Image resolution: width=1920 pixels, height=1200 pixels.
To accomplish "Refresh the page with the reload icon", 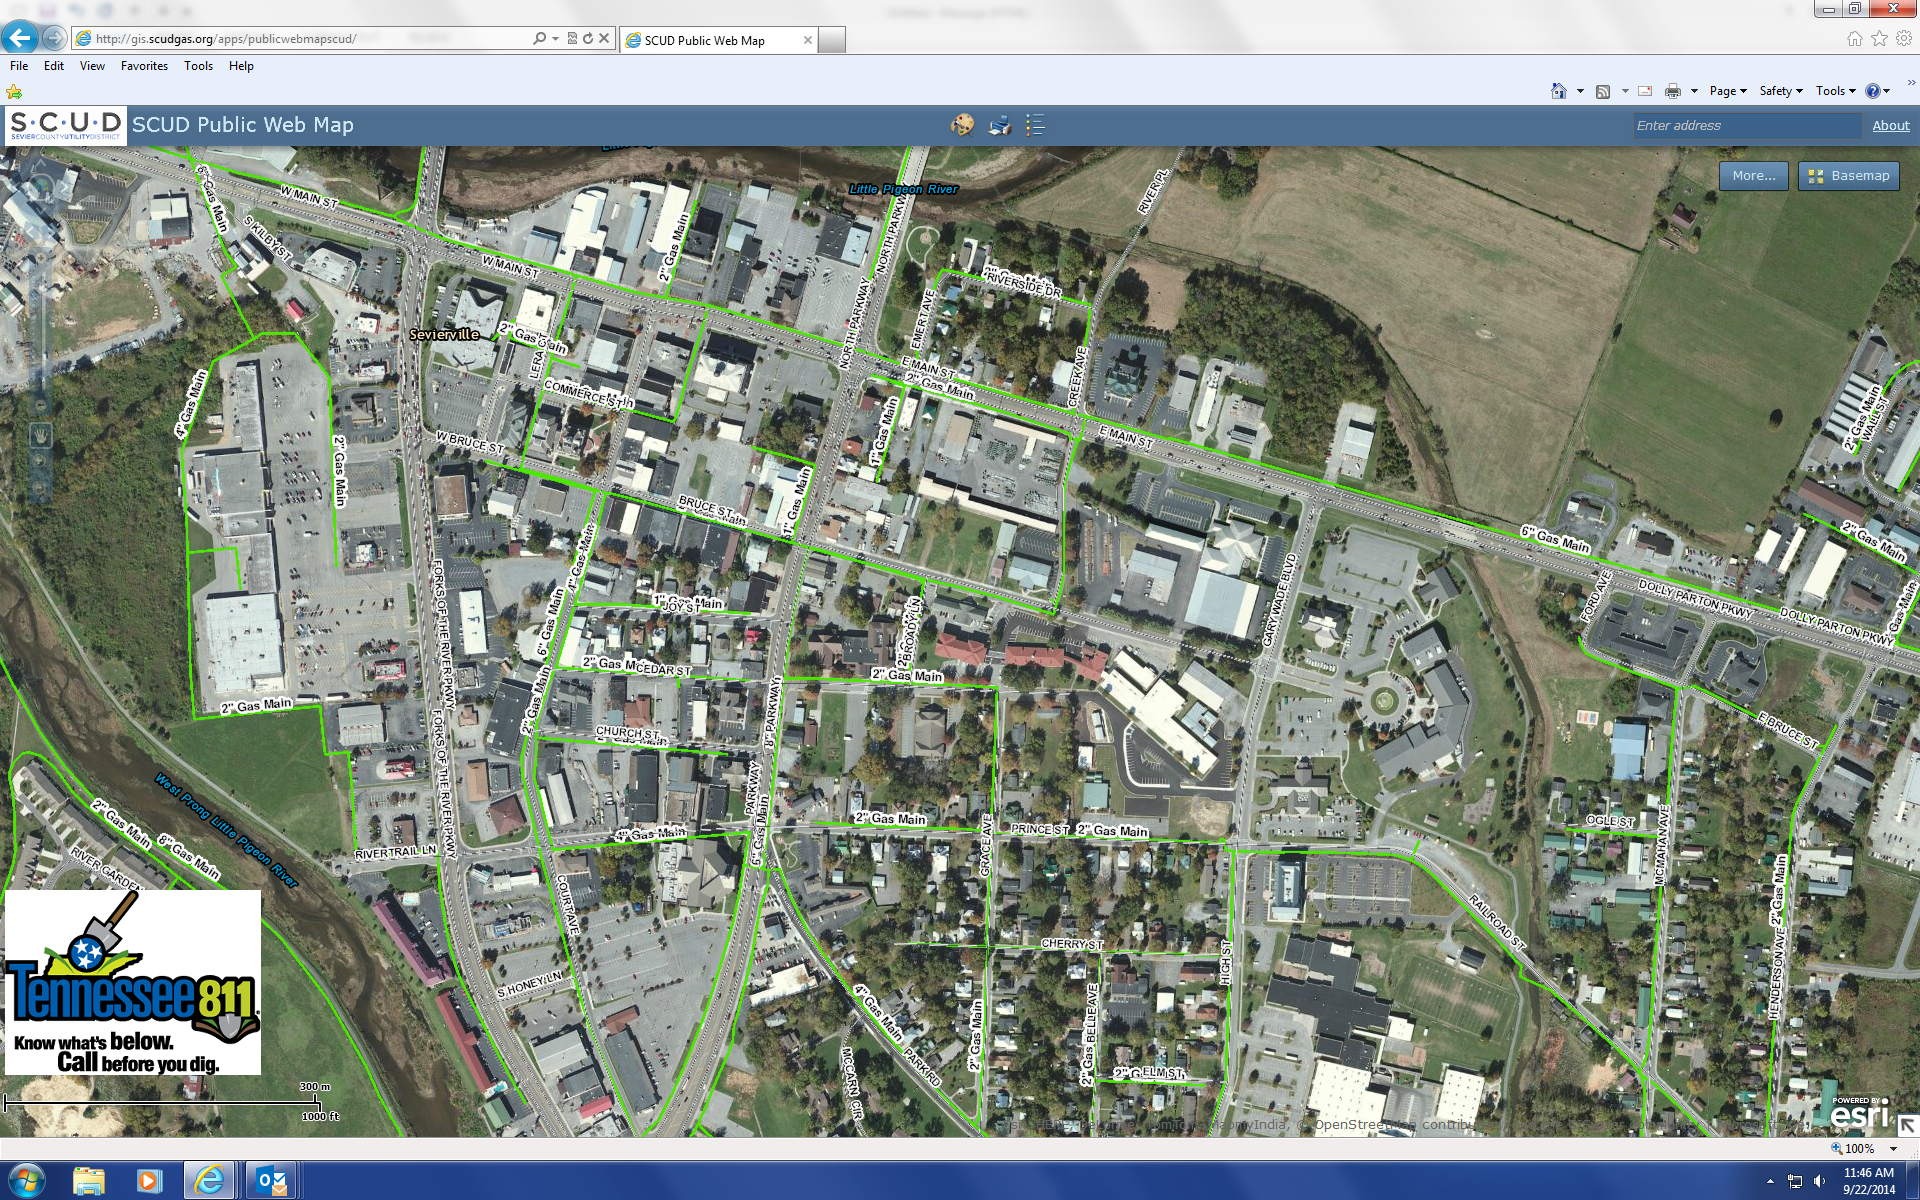I will [x=588, y=38].
